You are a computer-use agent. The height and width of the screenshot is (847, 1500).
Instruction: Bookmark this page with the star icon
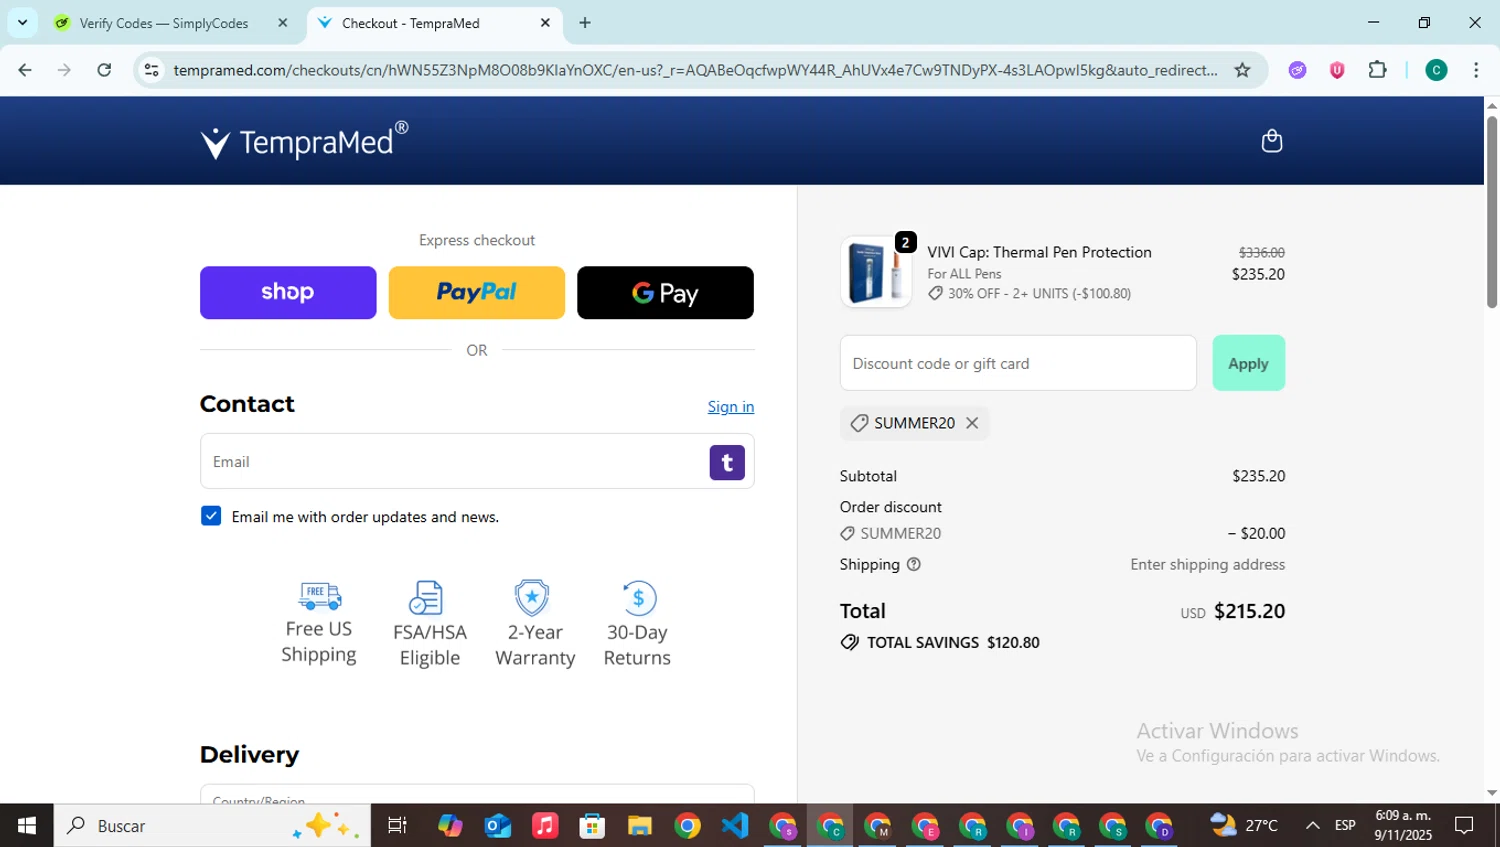click(1242, 70)
